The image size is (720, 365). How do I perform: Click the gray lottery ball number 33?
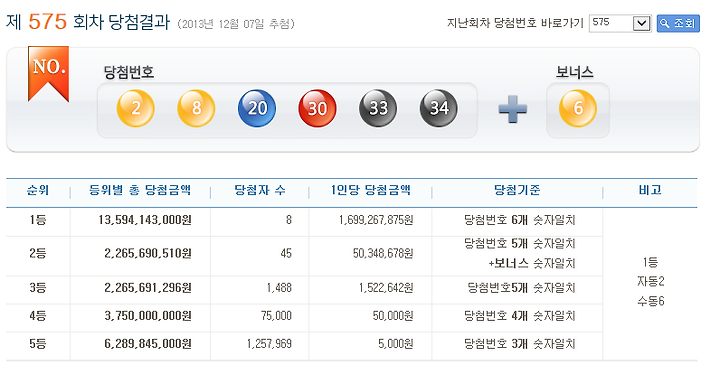coord(378,108)
